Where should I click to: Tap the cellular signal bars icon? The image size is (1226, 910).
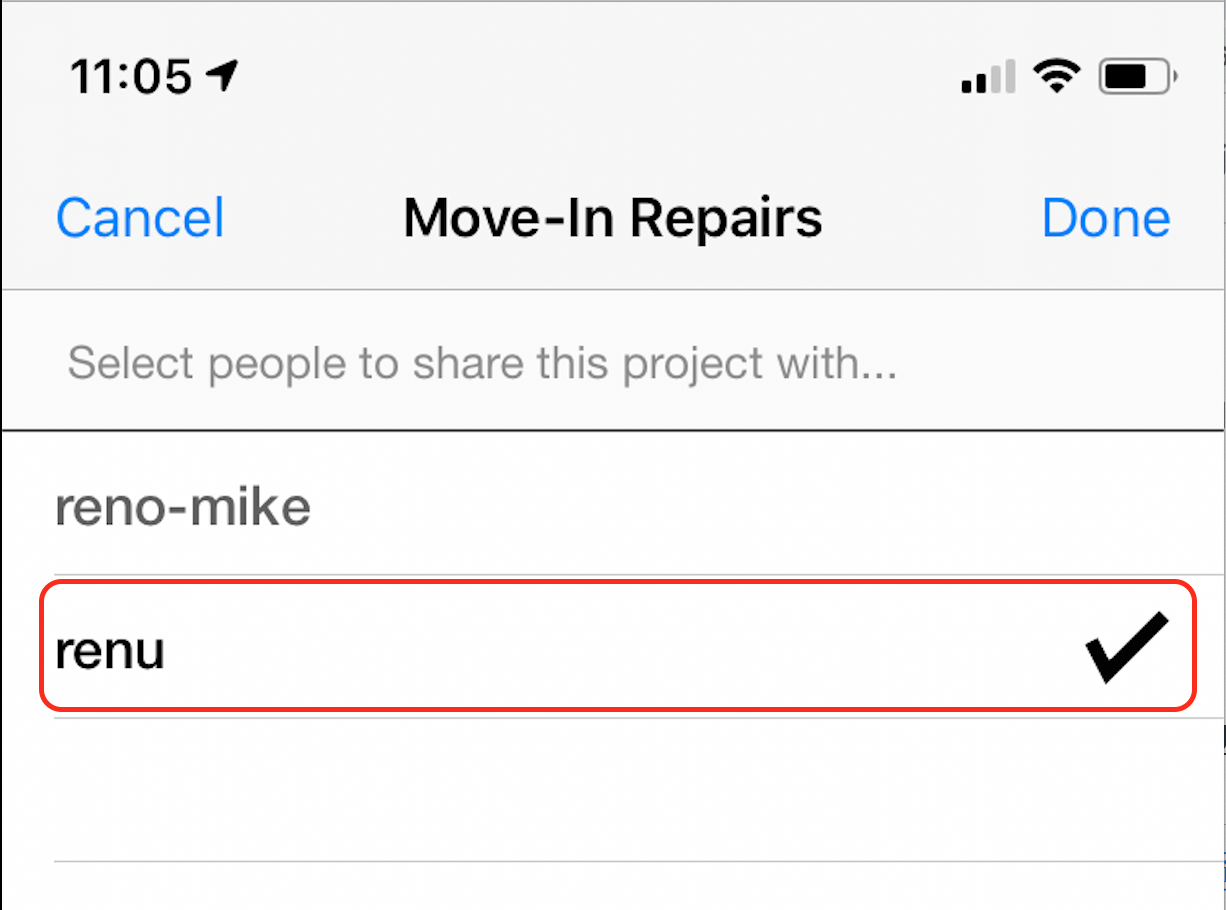[989, 76]
